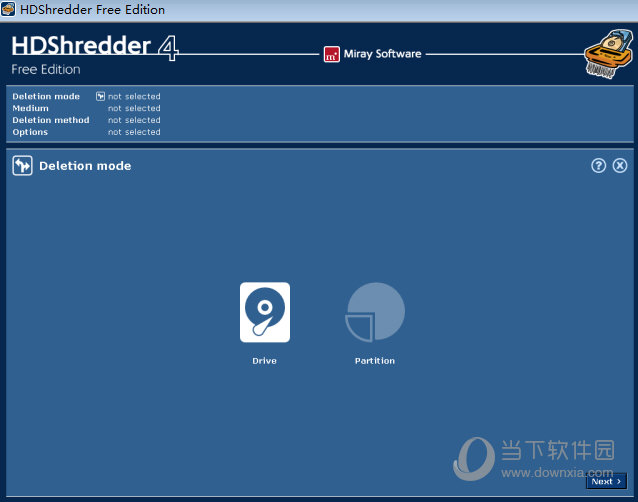Viewport: 638px width, 502px height.
Task: Click the HDShredder shredder mascot icon
Action: [608, 54]
